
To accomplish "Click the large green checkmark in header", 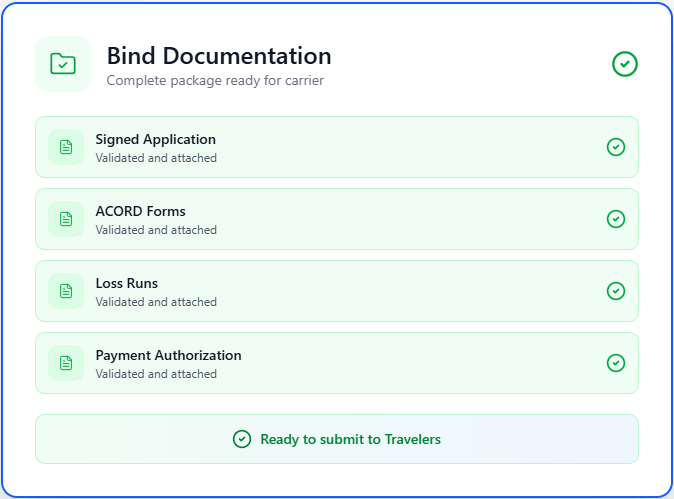I will (625, 64).
